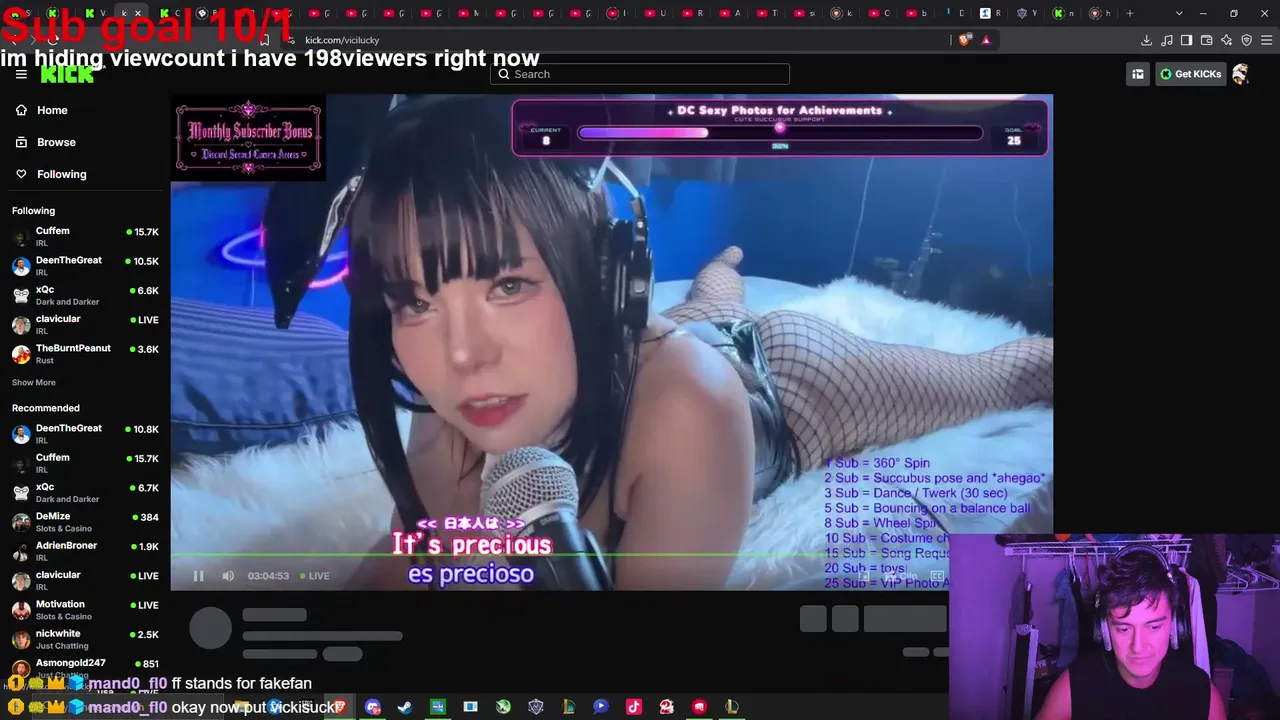
Task: Open a new browser tab
Action: 1130,13
